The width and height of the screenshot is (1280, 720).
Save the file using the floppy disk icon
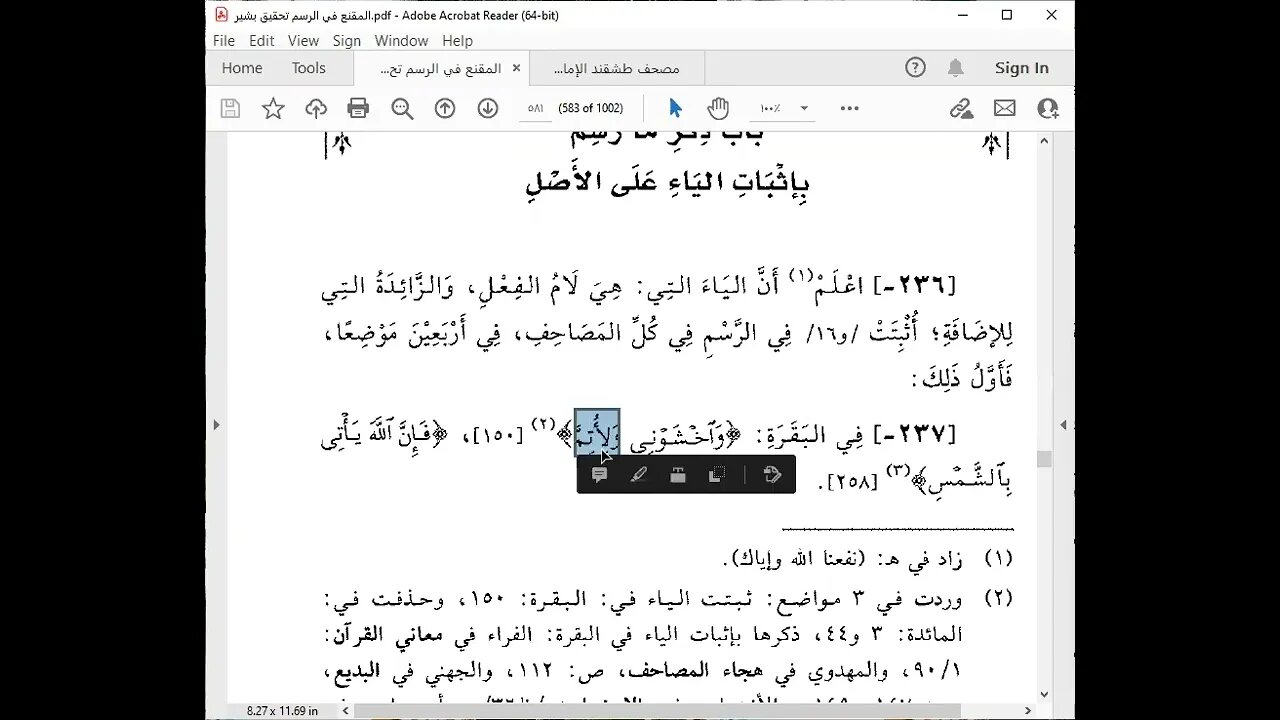[x=230, y=108]
